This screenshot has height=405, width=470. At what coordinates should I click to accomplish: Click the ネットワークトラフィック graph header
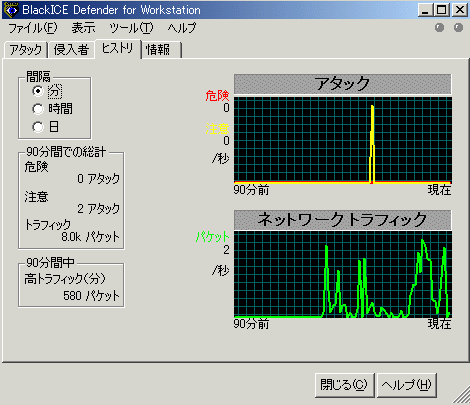coord(343,220)
